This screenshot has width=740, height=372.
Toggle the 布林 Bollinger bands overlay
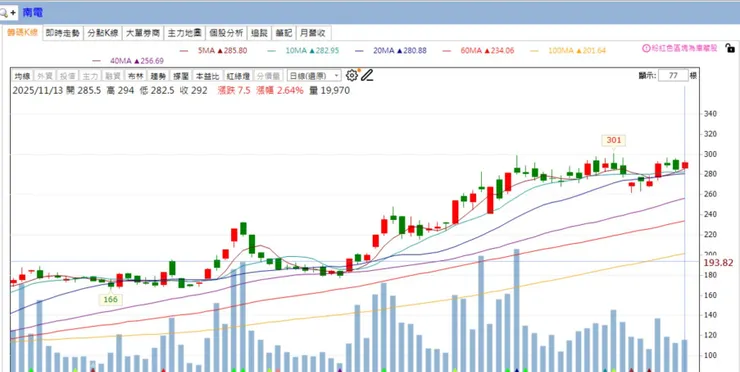point(135,76)
